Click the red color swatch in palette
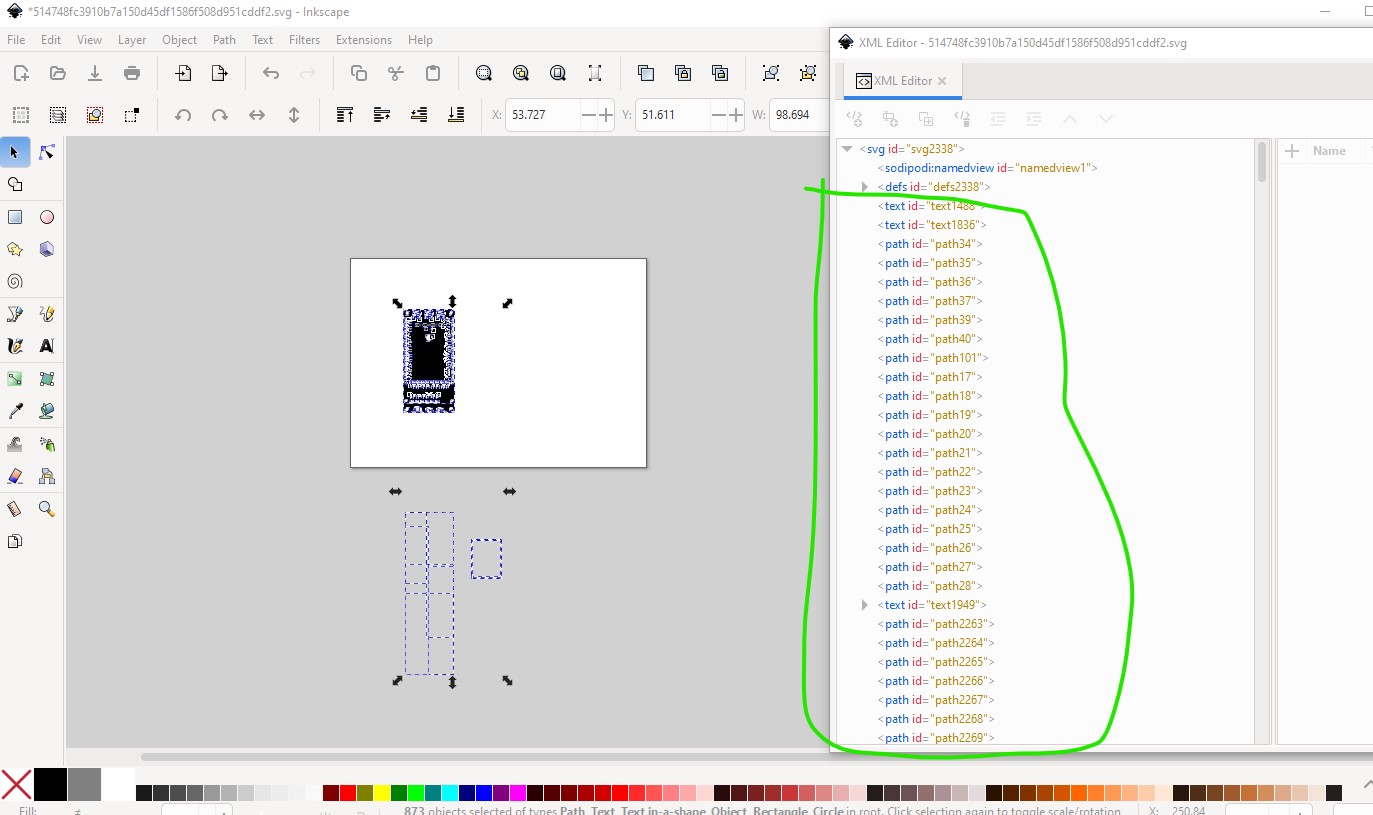1373x815 pixels. point(347,793)
